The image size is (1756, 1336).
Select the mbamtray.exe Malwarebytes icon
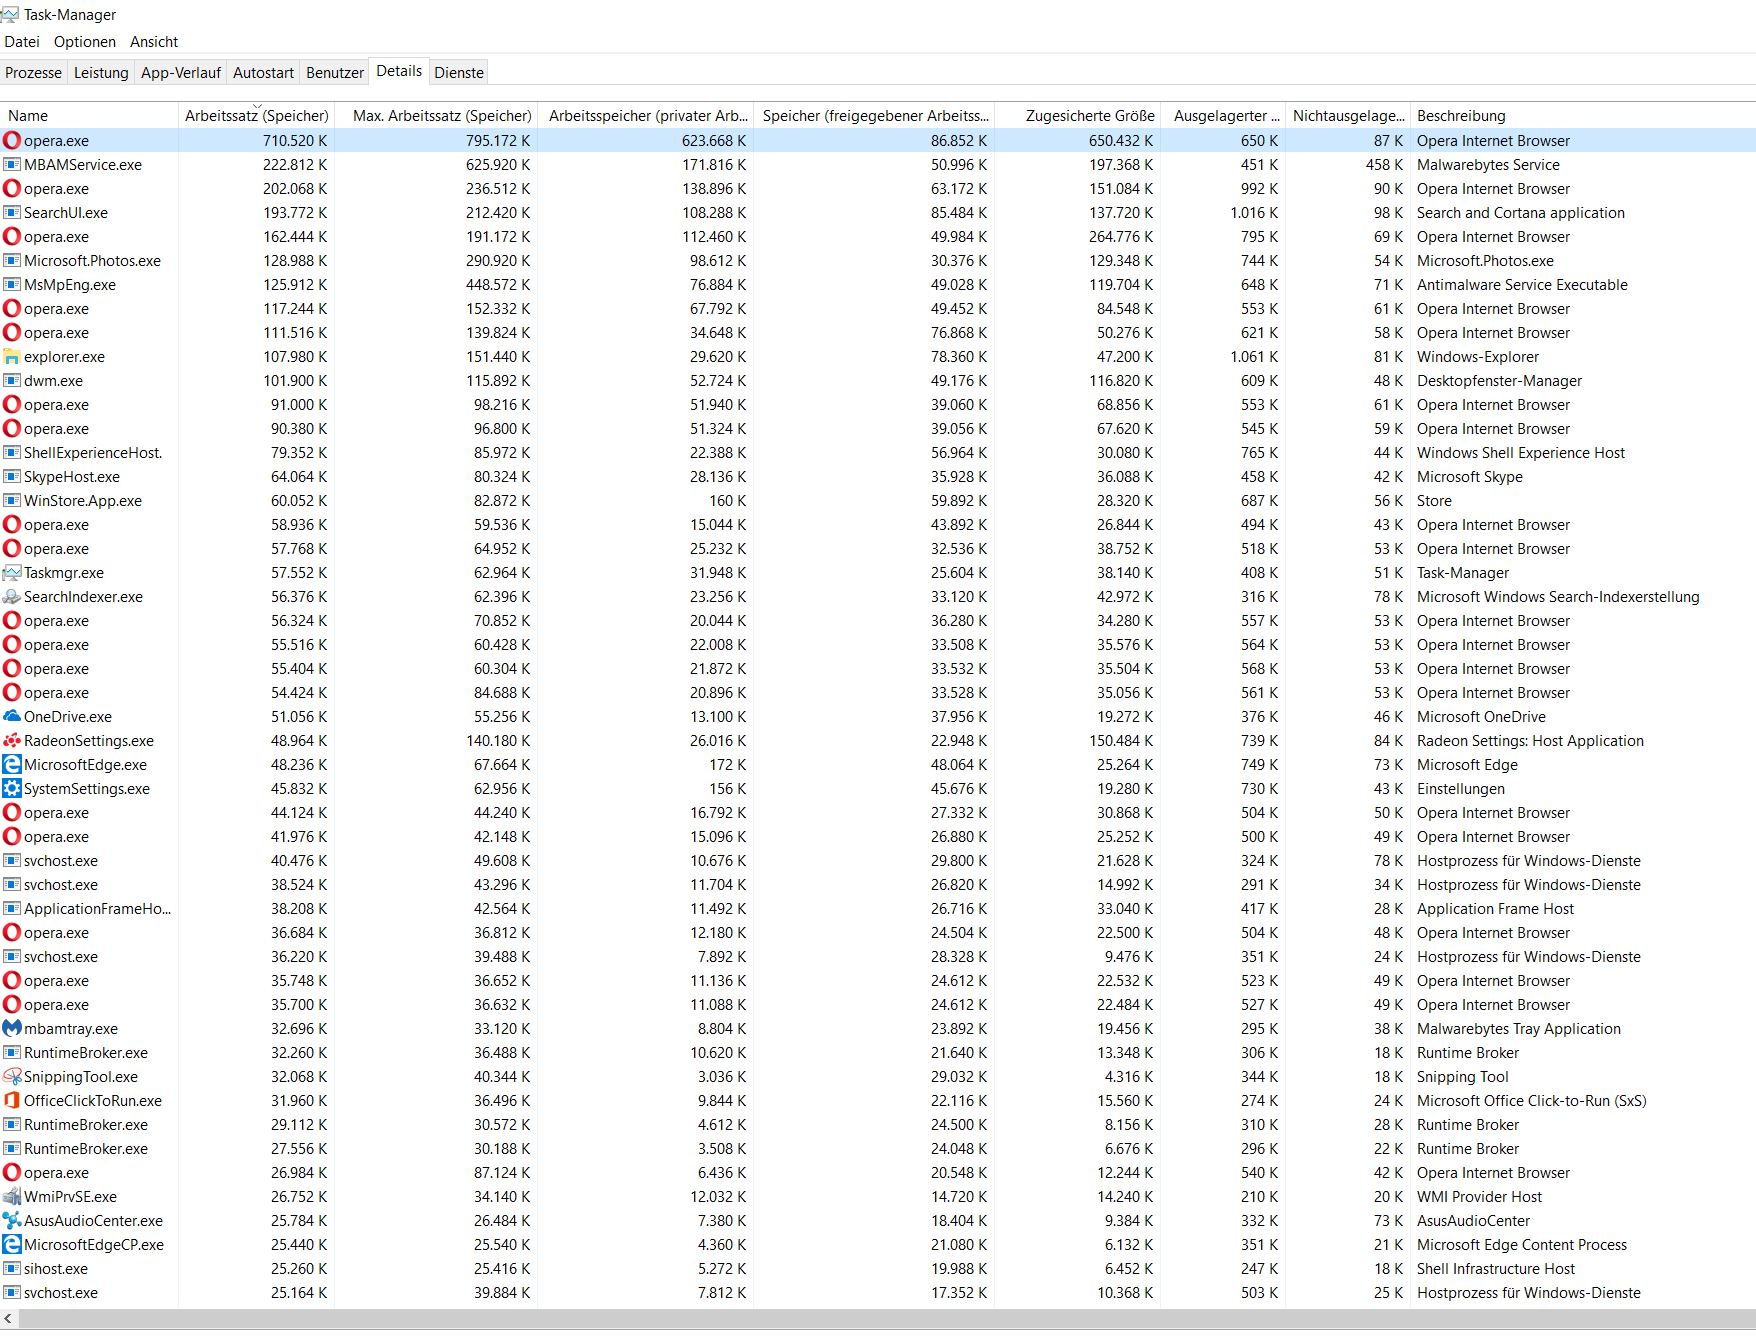pos(12,1029)
